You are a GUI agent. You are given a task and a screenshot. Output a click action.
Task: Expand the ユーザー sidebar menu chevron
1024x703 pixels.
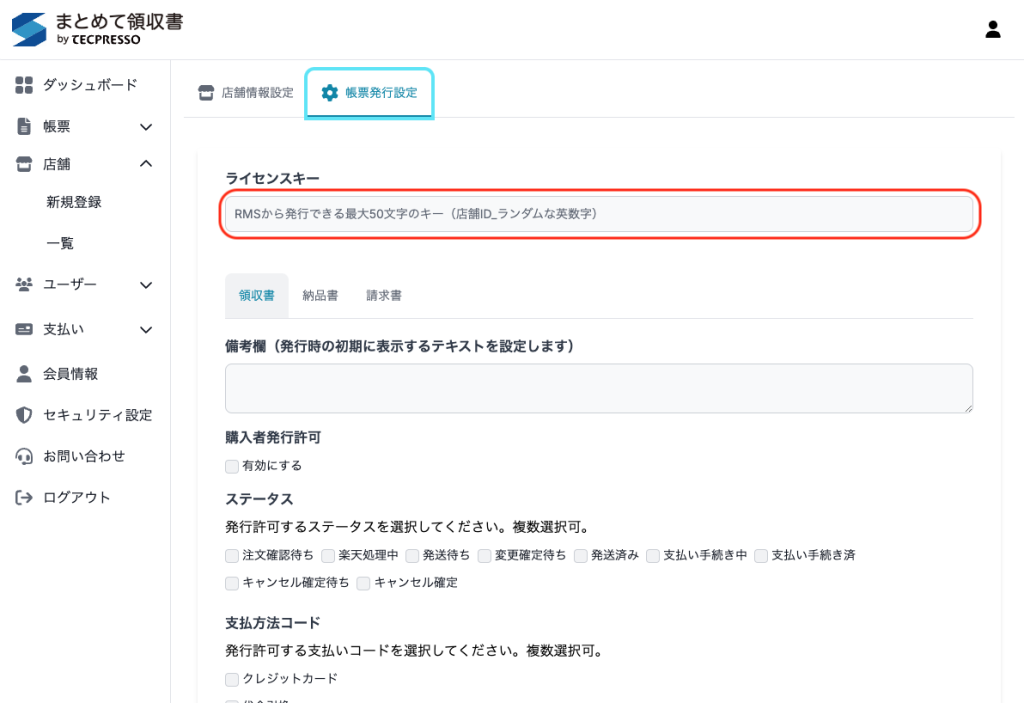pyautogui.click(x=146, y=285)
